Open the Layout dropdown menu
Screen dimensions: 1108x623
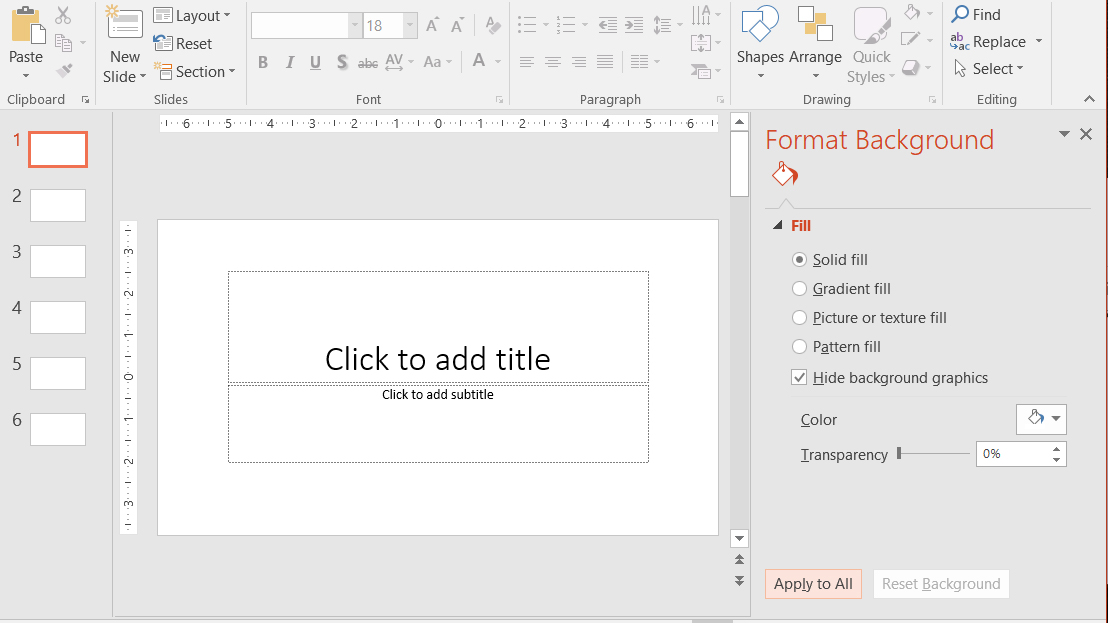[192, 16]
